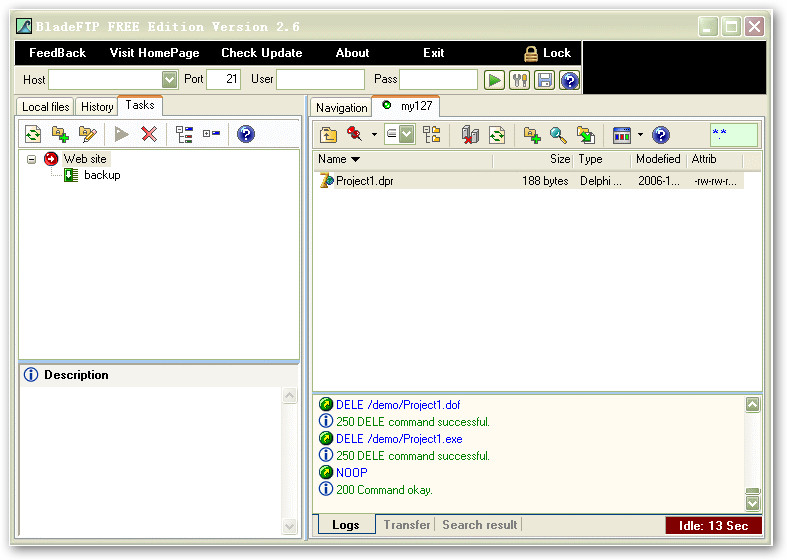Click in the Pass input field
The height and width of the screenshot is (560, 787).
(438, 79)
